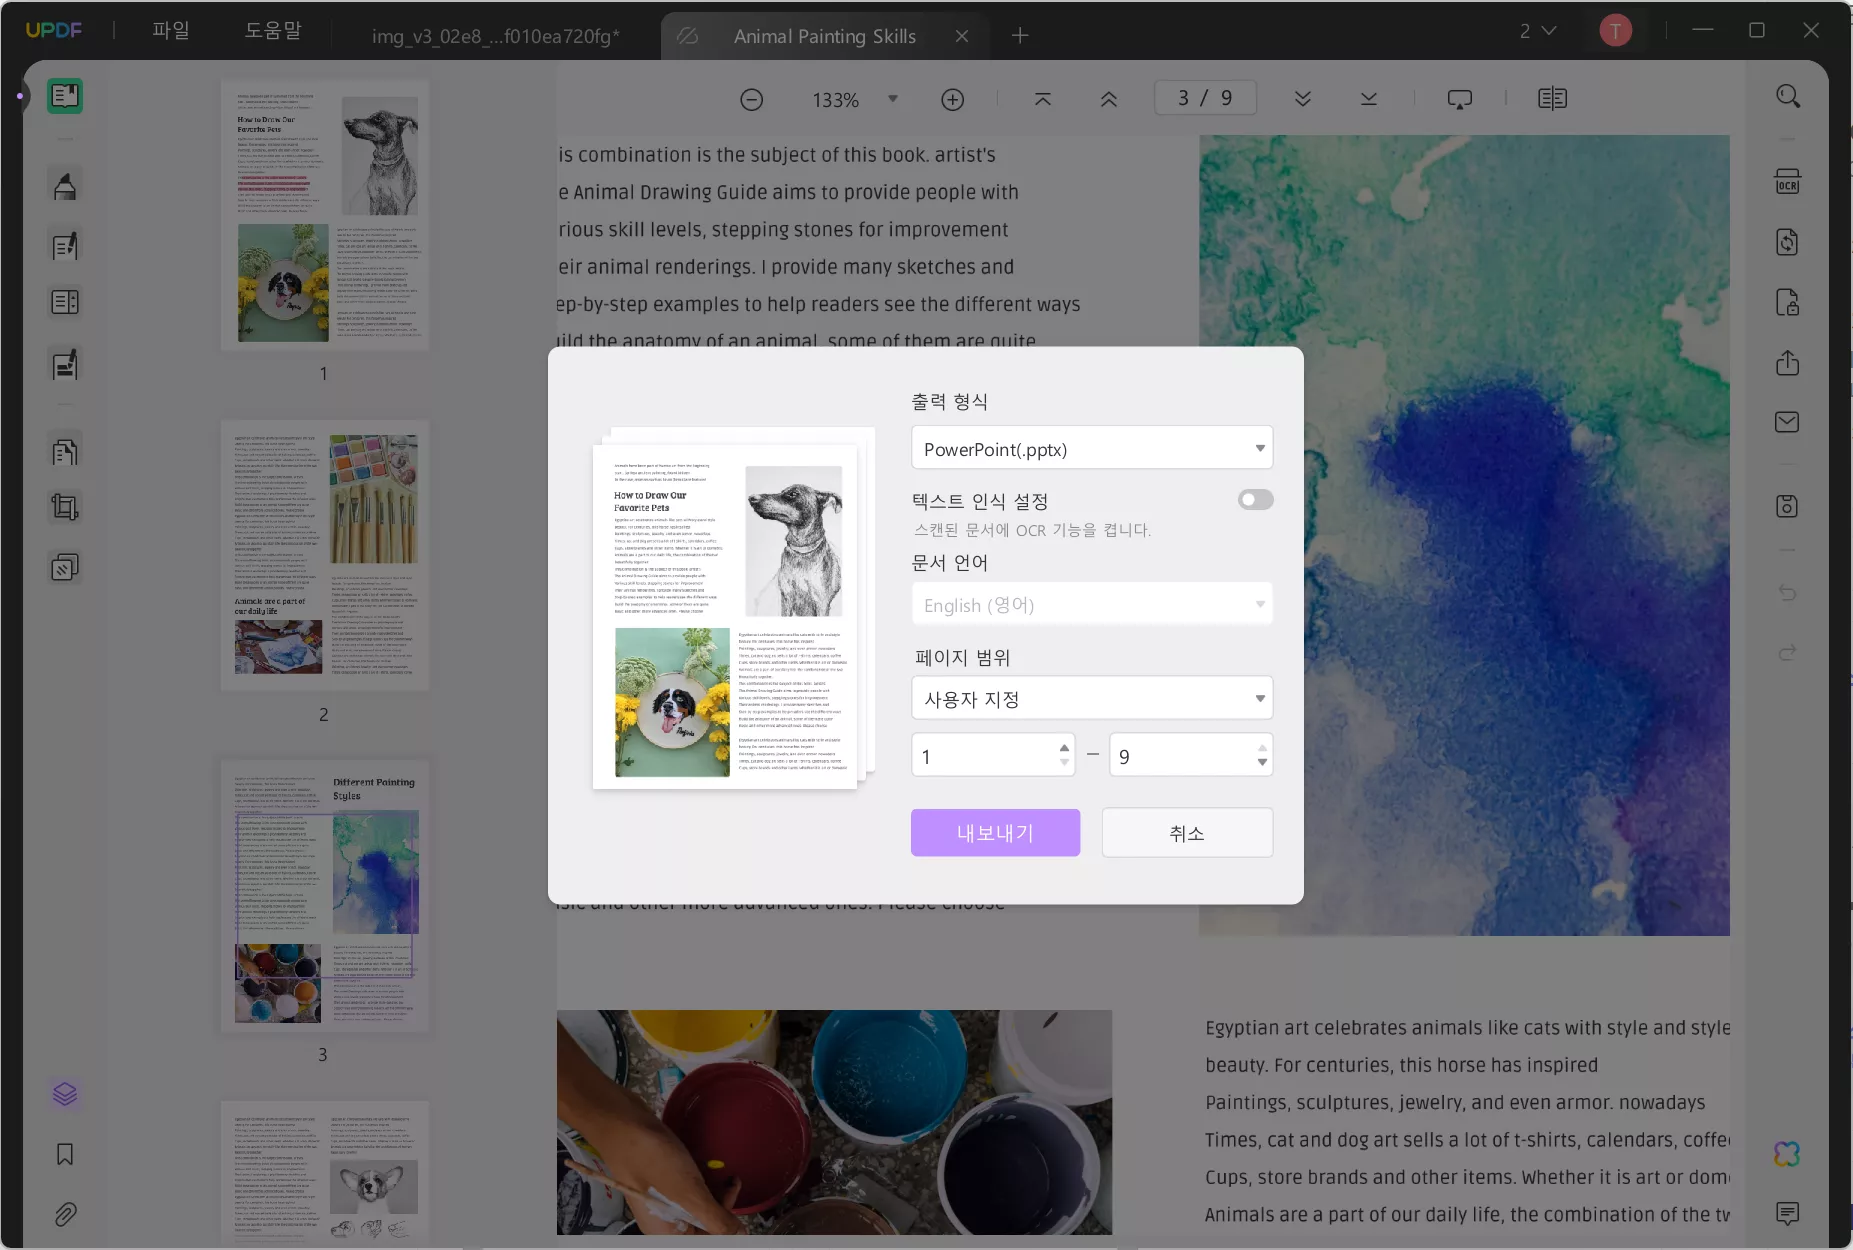The height and width of the screenshot is (1250, 1853).
Task: Run OCR text recognition tool
Action: (x=1787, y=182)
